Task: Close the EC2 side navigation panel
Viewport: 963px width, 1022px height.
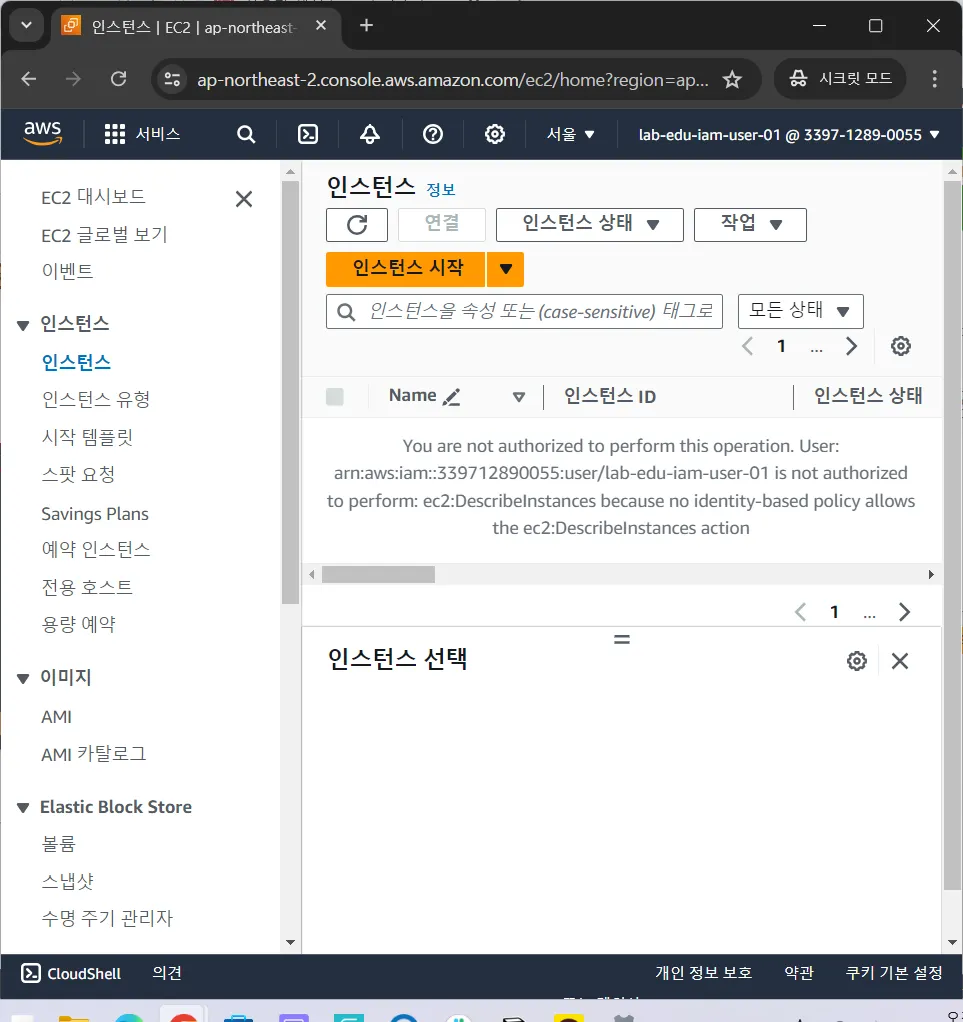Action: (244, 199)
